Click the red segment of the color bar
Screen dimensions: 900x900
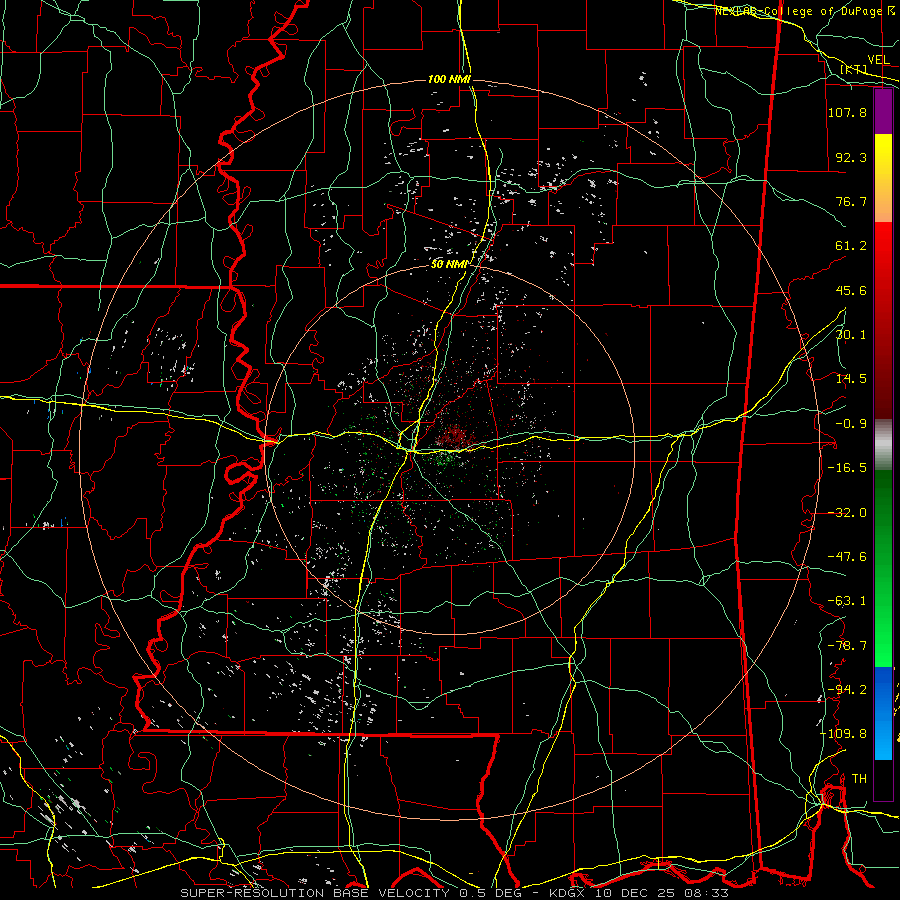[x=883, y=320]
